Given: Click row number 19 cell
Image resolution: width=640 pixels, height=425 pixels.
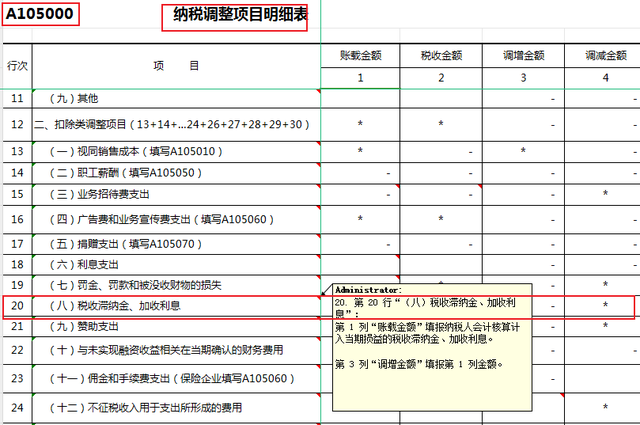Looking at the screenshot, I should [17, 285].
